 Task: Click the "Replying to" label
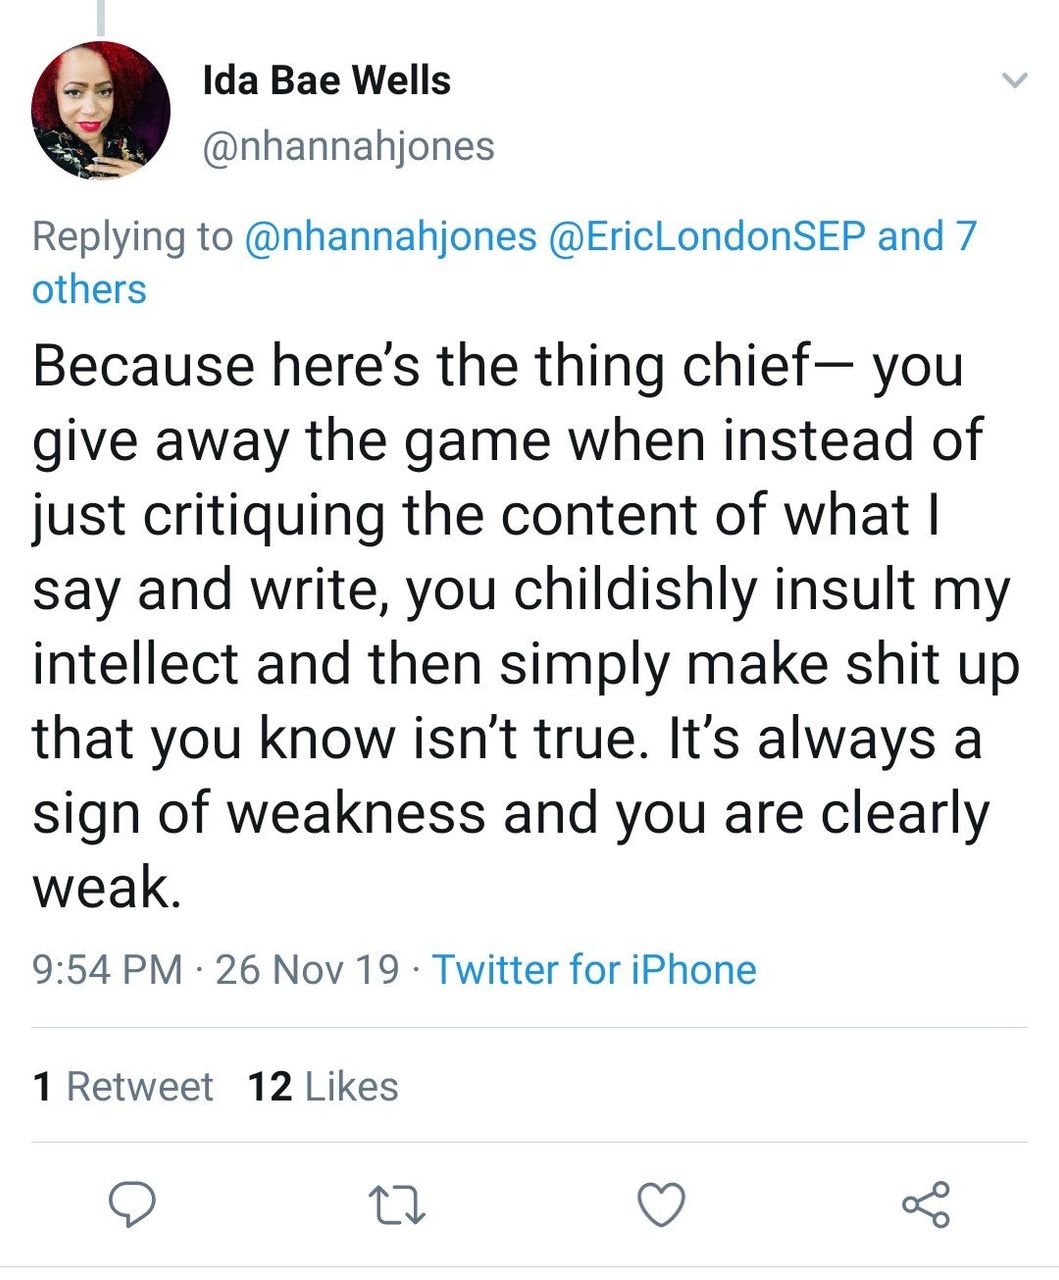132,236
